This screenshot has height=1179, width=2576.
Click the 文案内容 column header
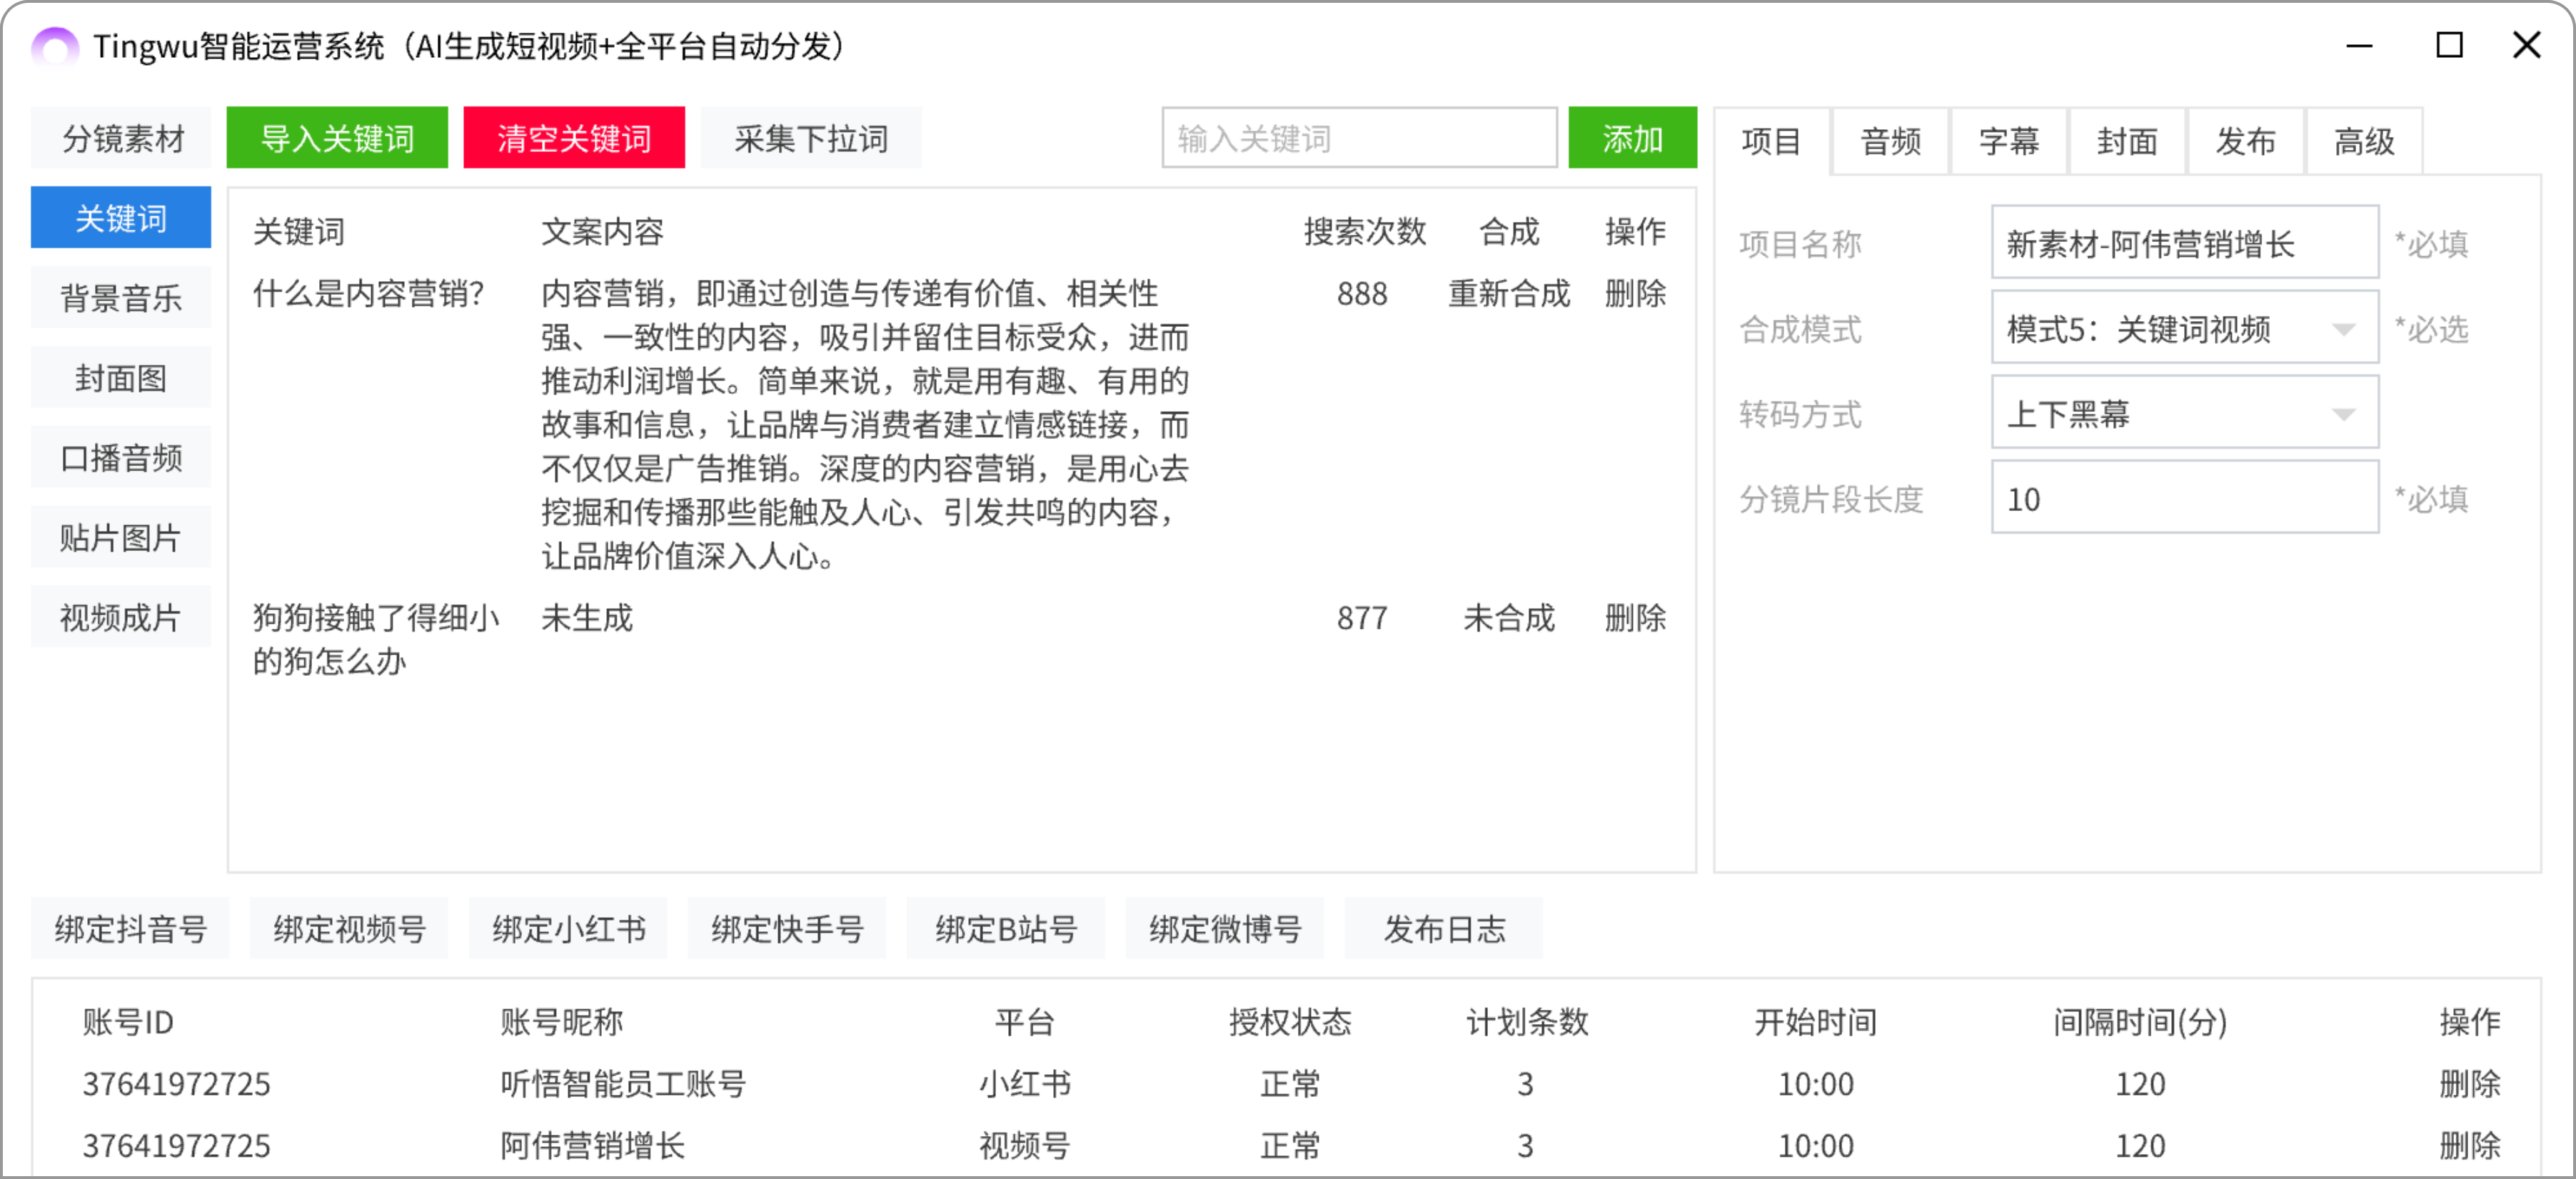pos(602,232)
